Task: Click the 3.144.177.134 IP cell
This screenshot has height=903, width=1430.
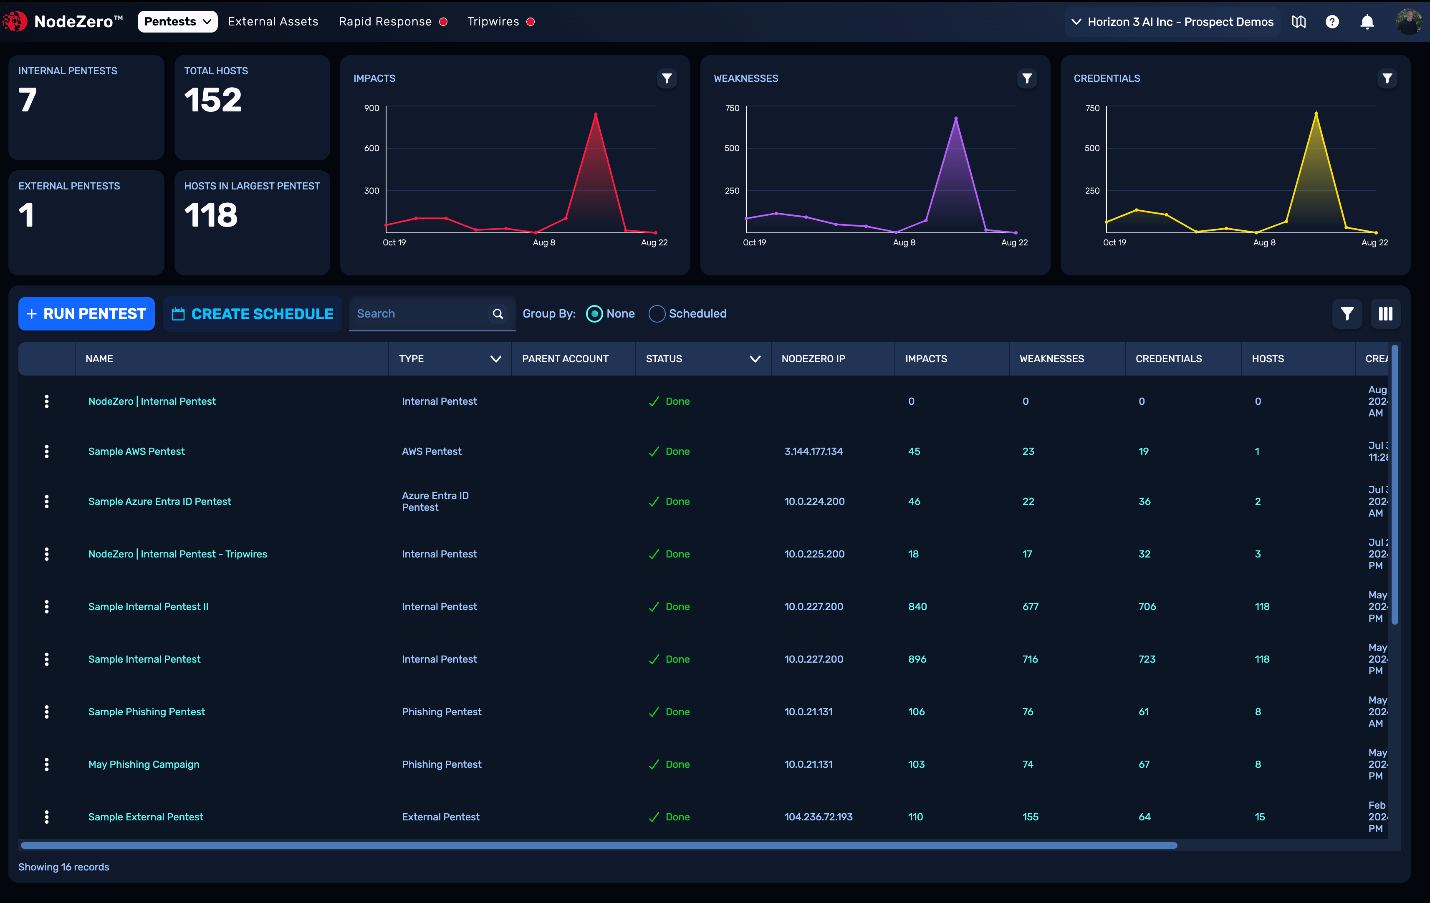Action: (x=813, y=451)
